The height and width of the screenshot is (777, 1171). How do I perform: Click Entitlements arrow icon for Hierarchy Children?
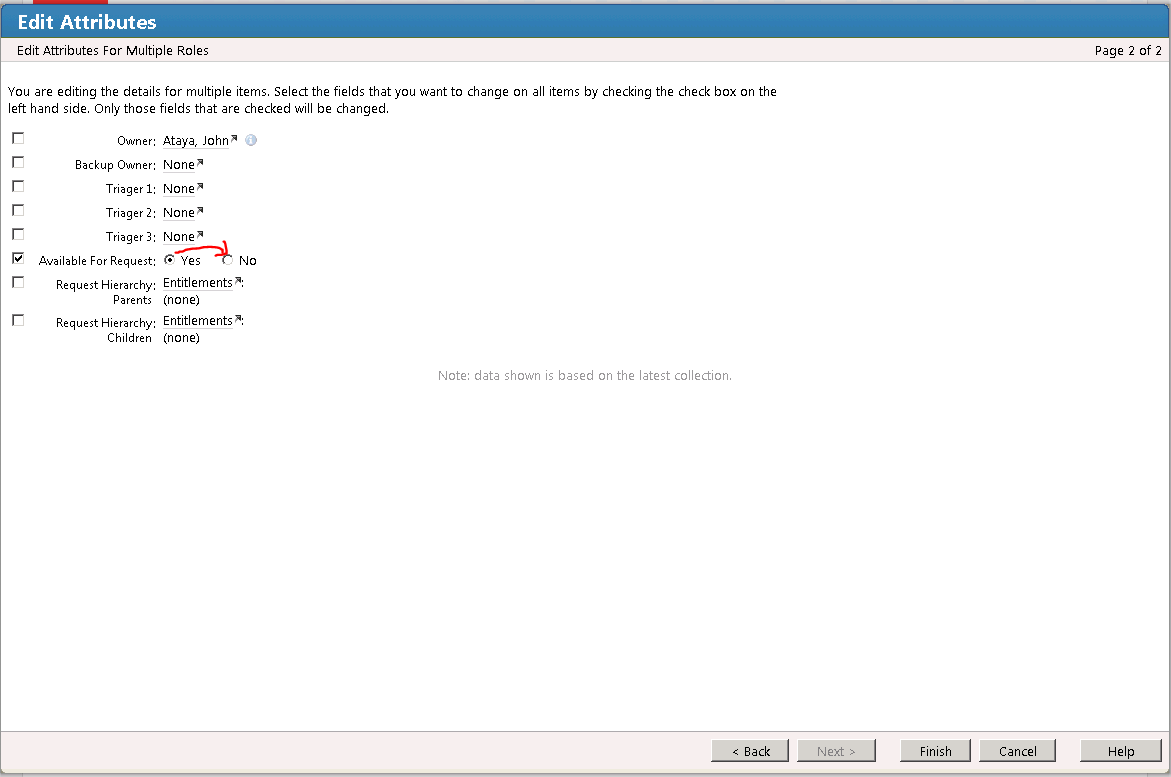point(238,319)
